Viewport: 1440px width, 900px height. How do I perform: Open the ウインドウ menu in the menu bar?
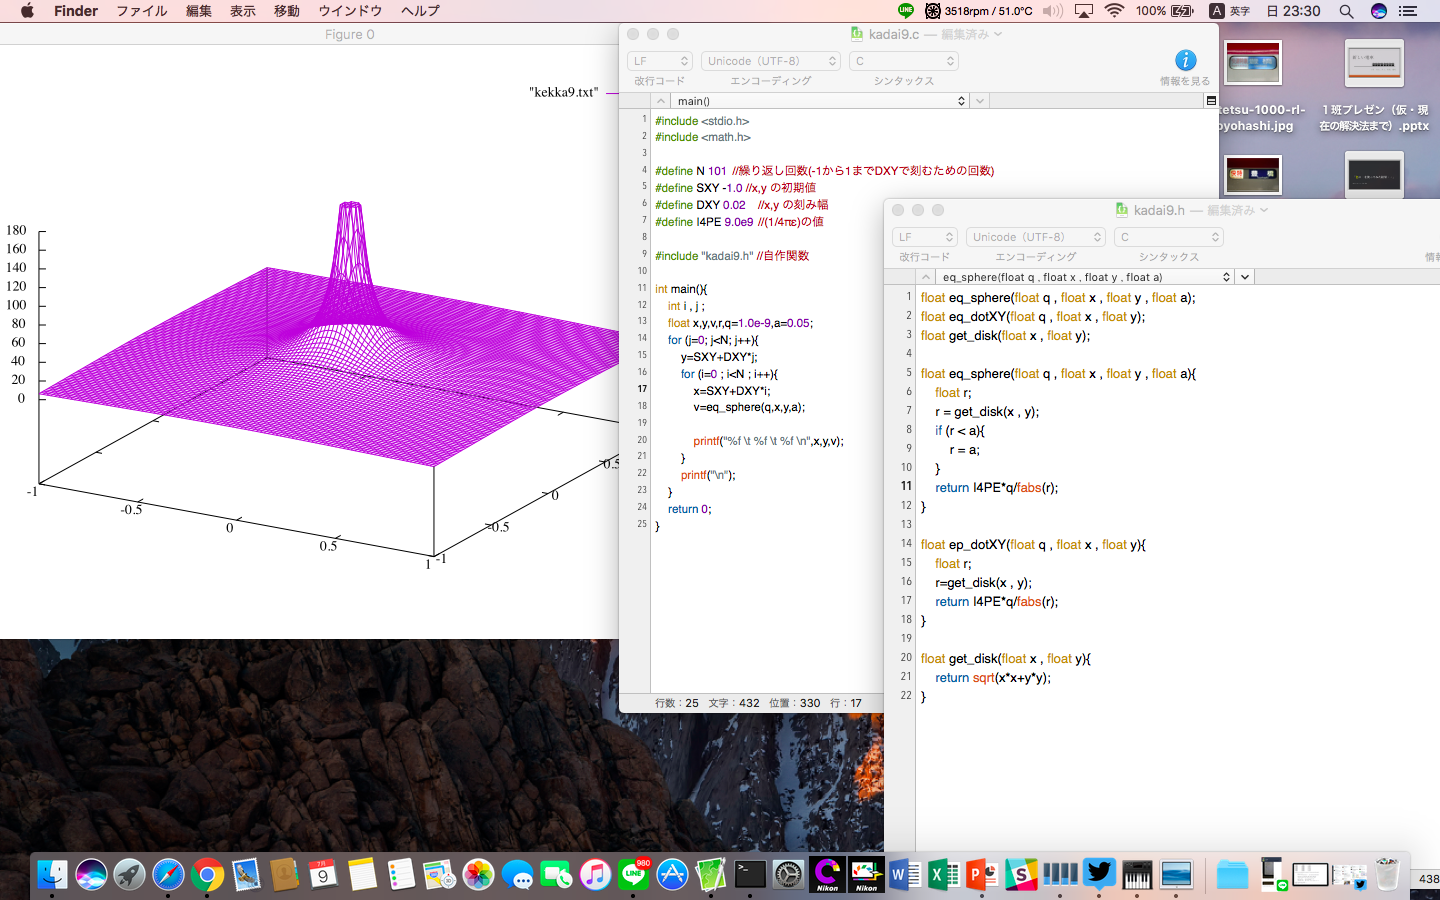coord(350,11)
